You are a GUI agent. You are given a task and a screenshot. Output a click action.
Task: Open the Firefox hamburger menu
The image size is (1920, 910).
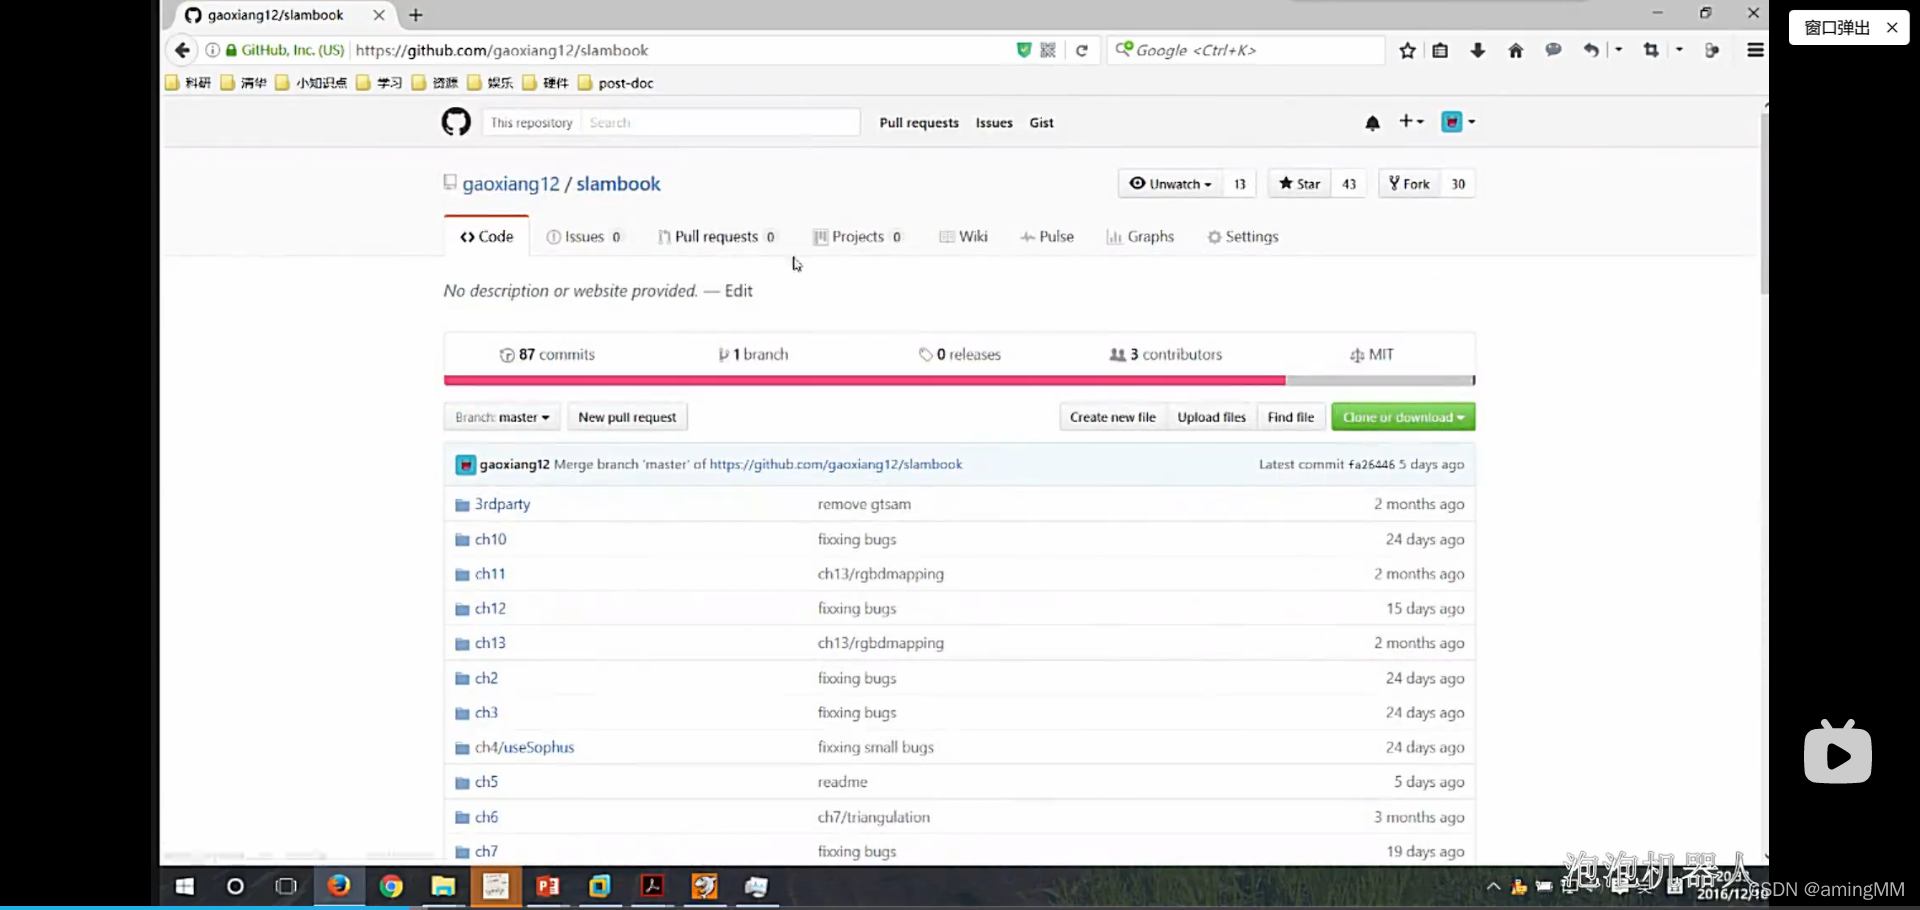[x=1755, y=50]
